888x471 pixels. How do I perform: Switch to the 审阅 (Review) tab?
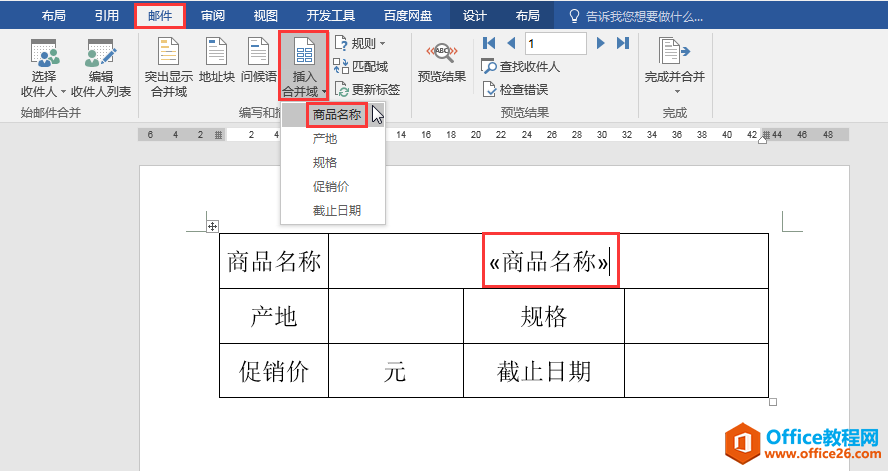pyautogui.click(x=212, y=16)
